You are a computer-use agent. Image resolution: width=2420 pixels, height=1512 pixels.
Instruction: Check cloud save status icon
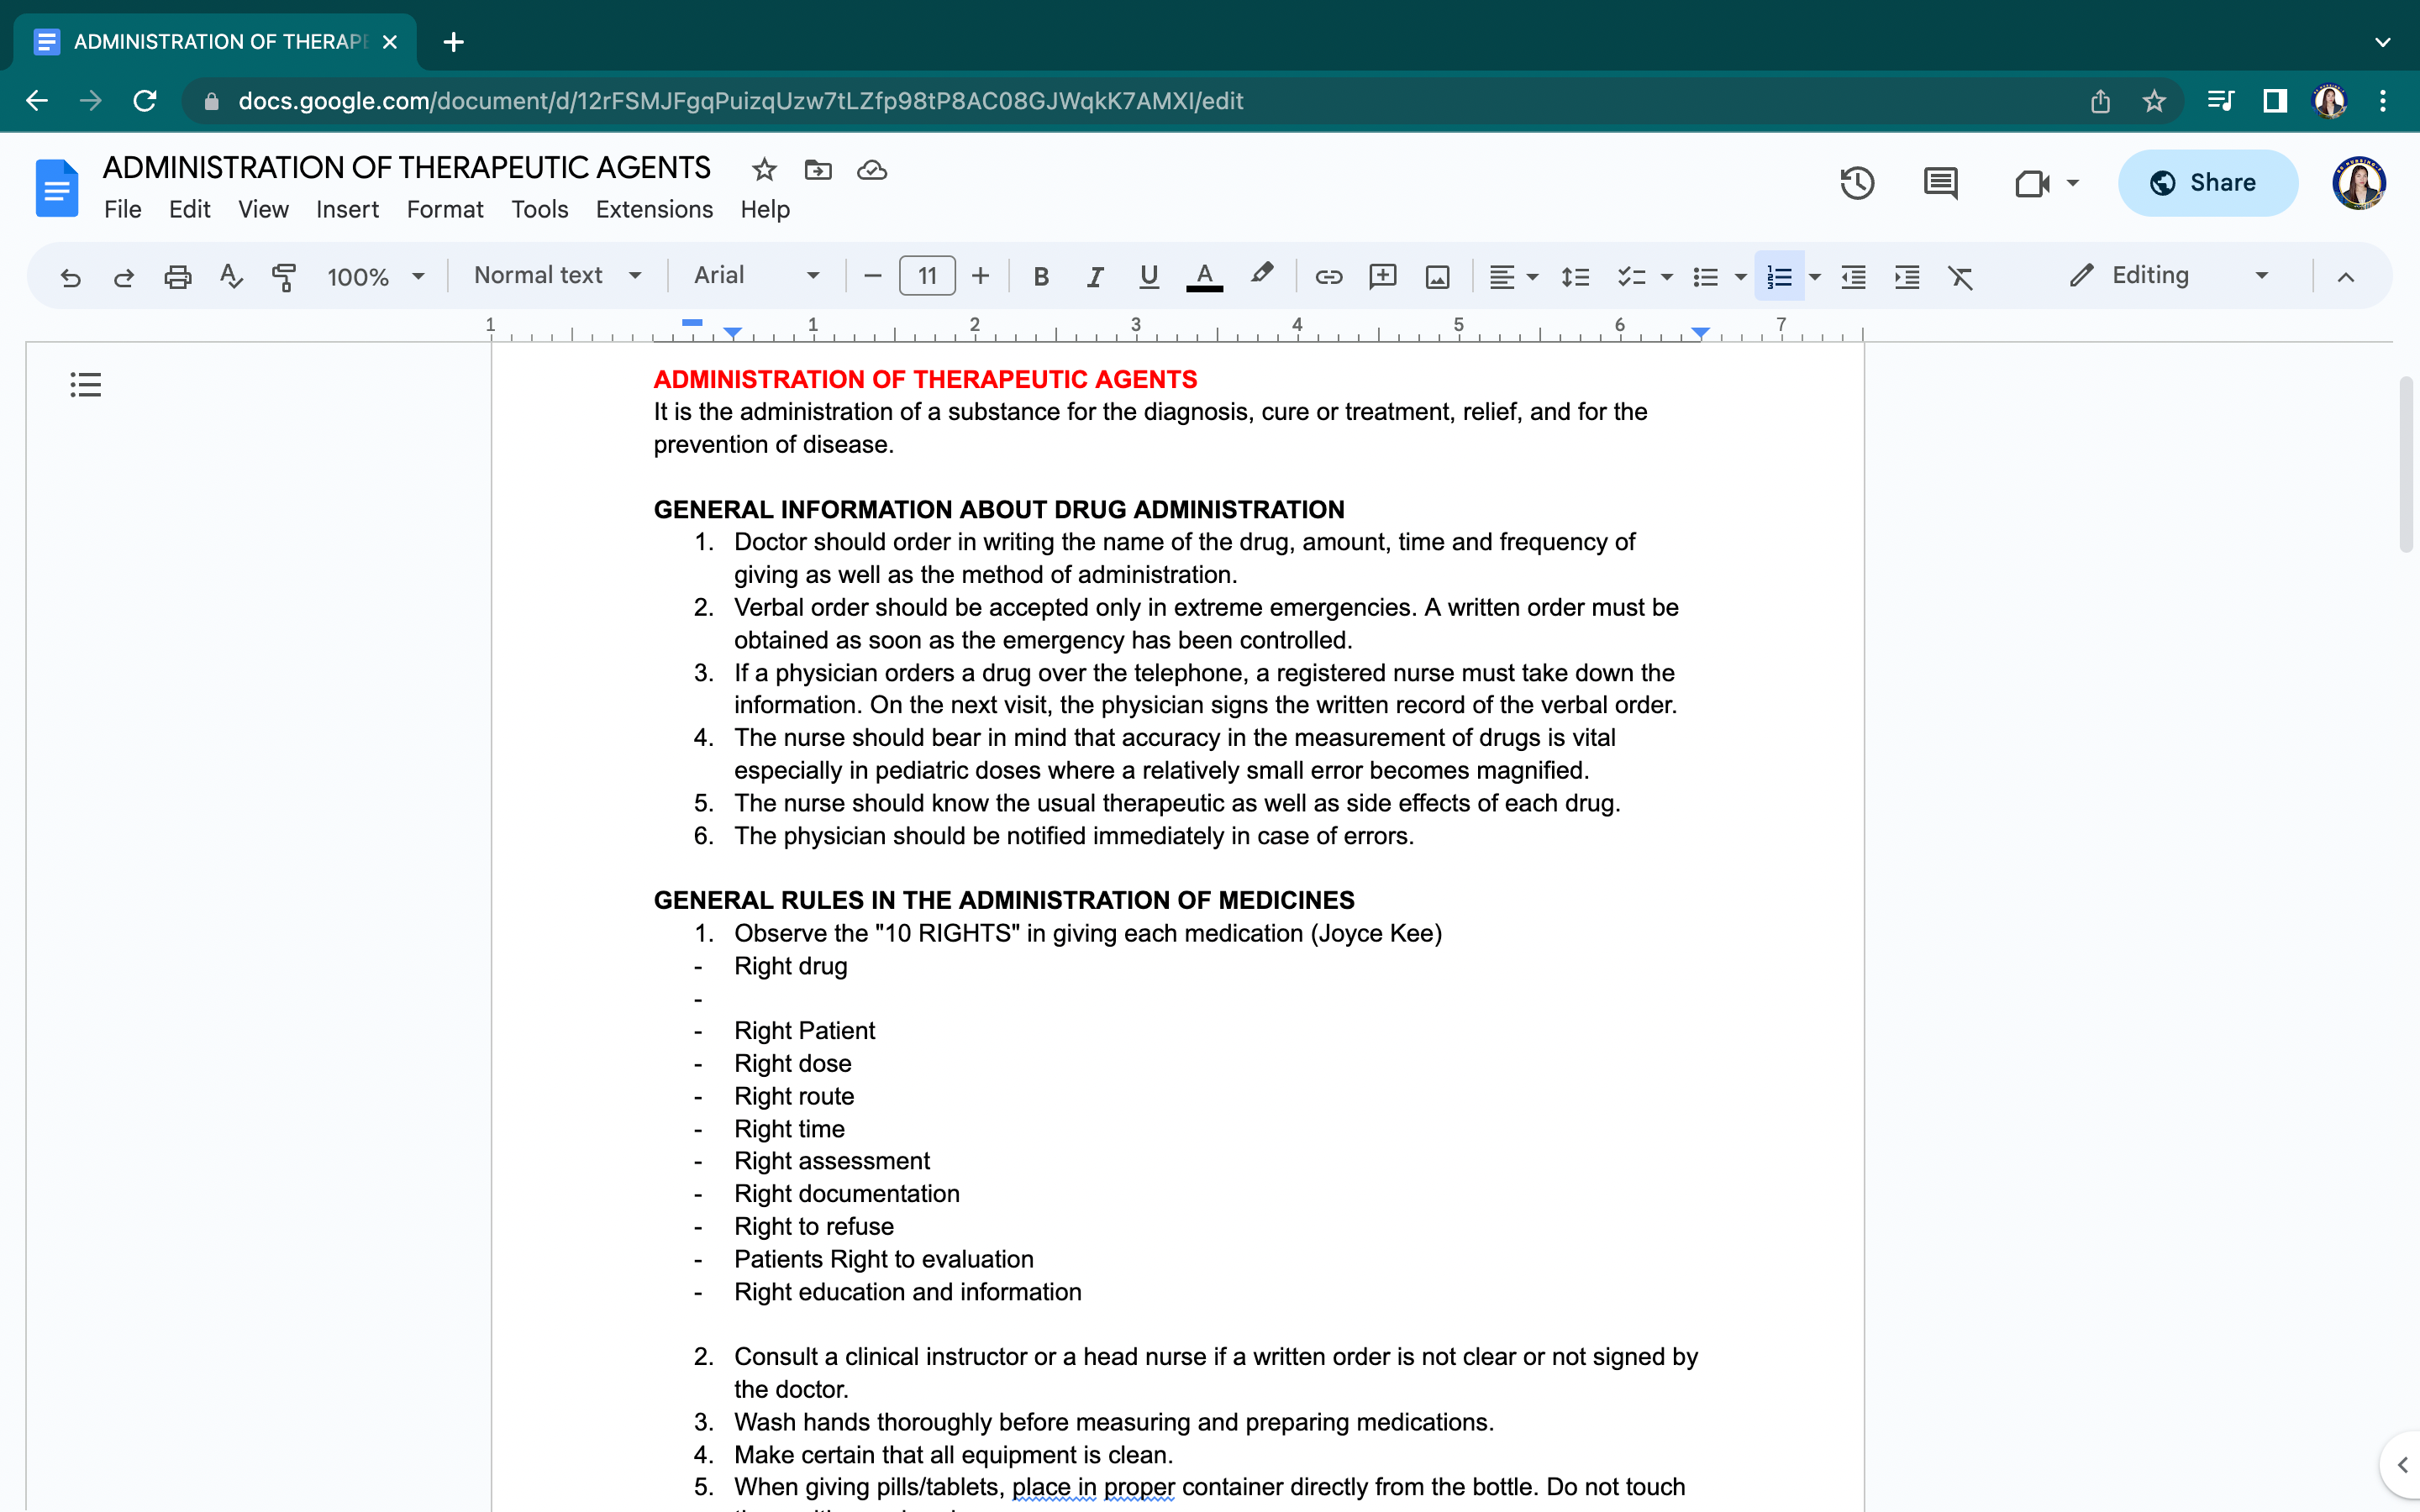(x=872, y=170)
